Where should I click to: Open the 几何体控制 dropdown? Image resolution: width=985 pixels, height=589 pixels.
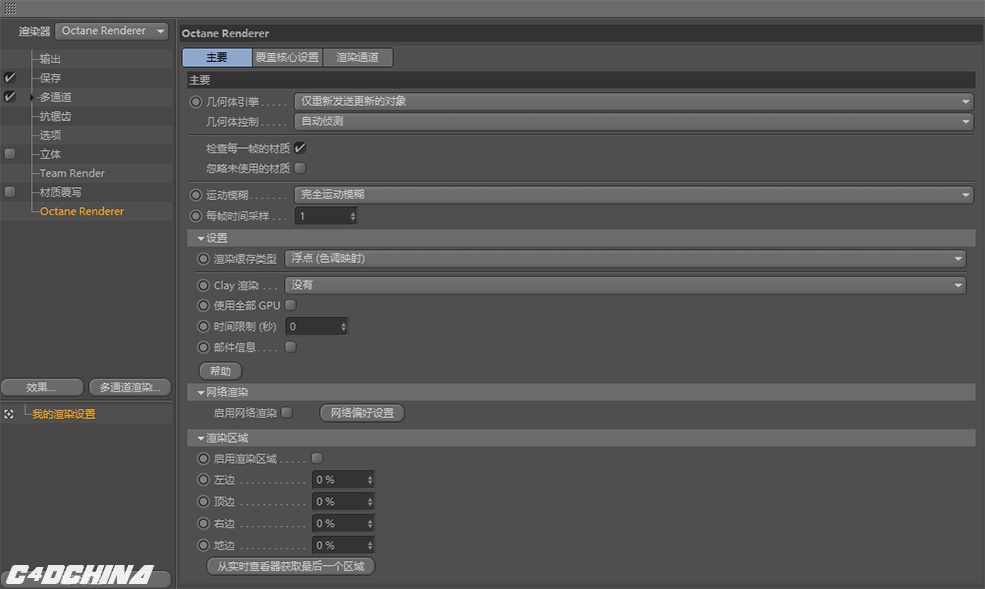point(634,121)
